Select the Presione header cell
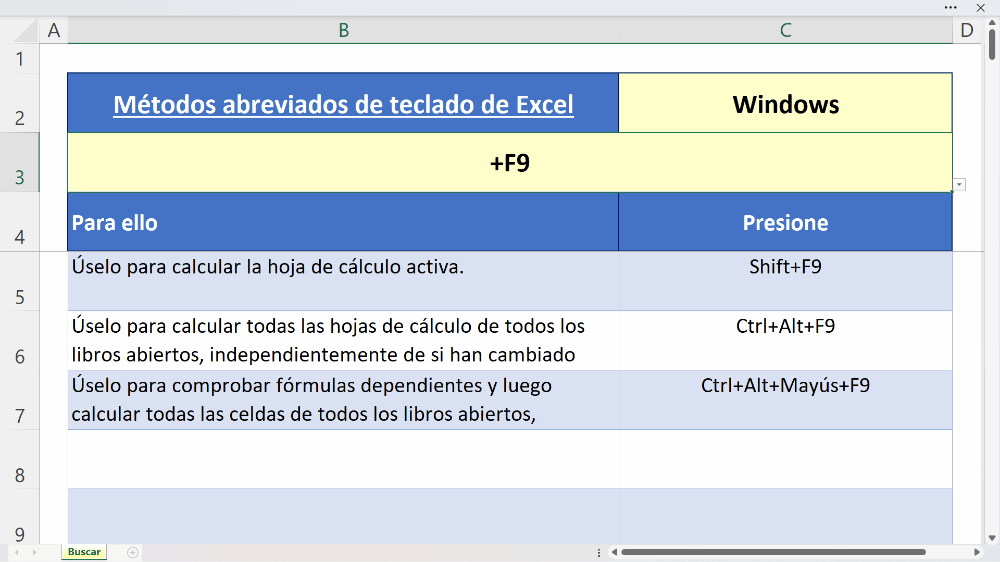The height and width of the screenshot is (562, 1000). pos(785,222)
